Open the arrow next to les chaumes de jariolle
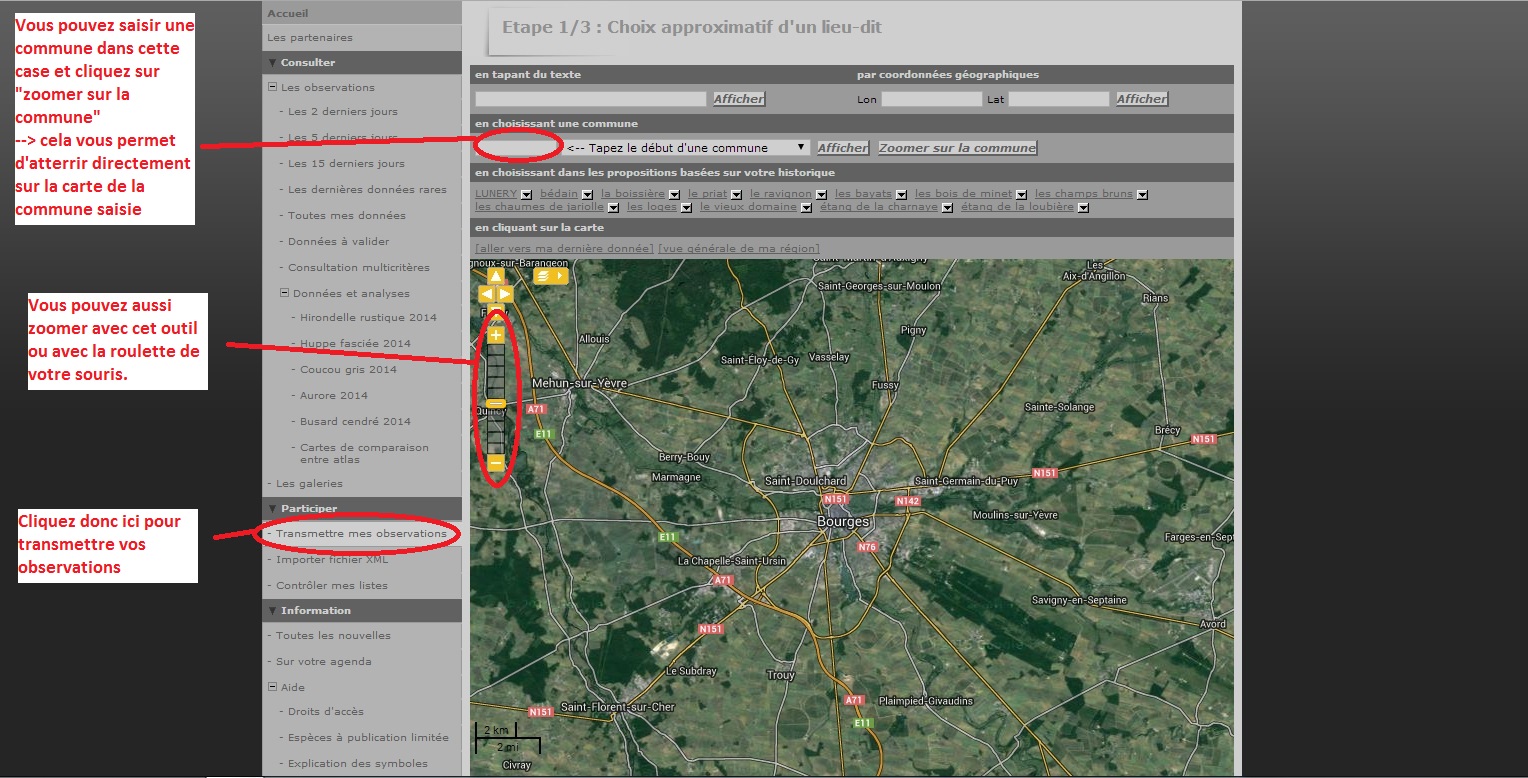The width and height of the screenshot is (1528, 778). [x=613, y=208]
